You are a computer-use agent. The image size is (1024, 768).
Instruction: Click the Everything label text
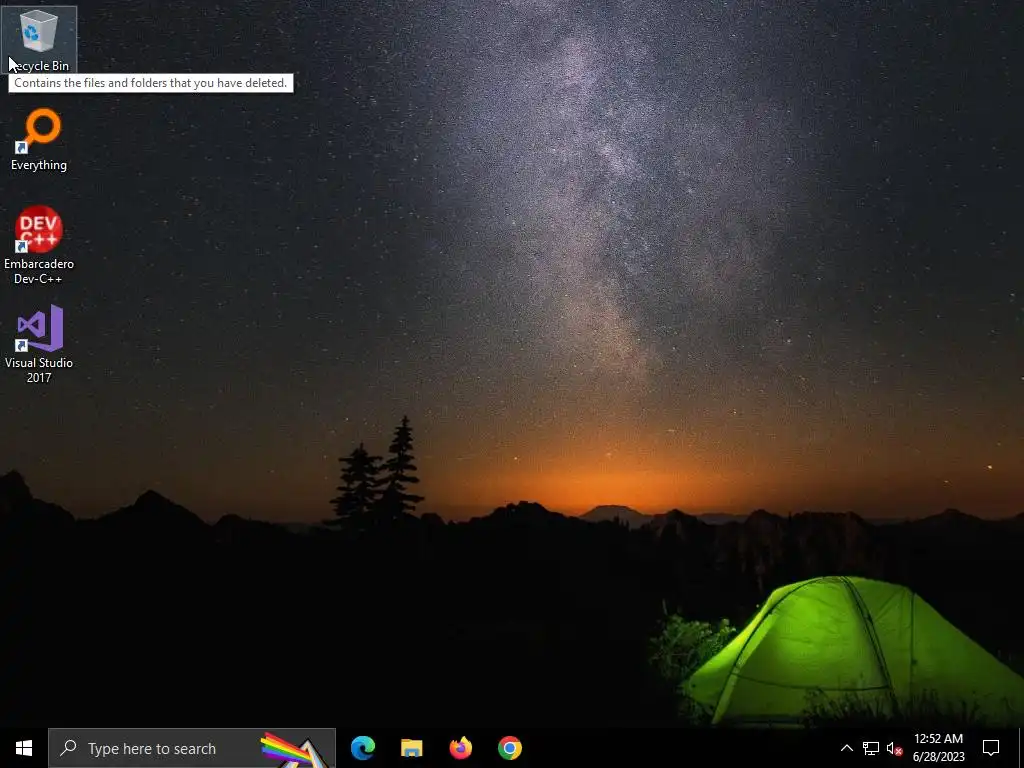click(x=39, y=165)
